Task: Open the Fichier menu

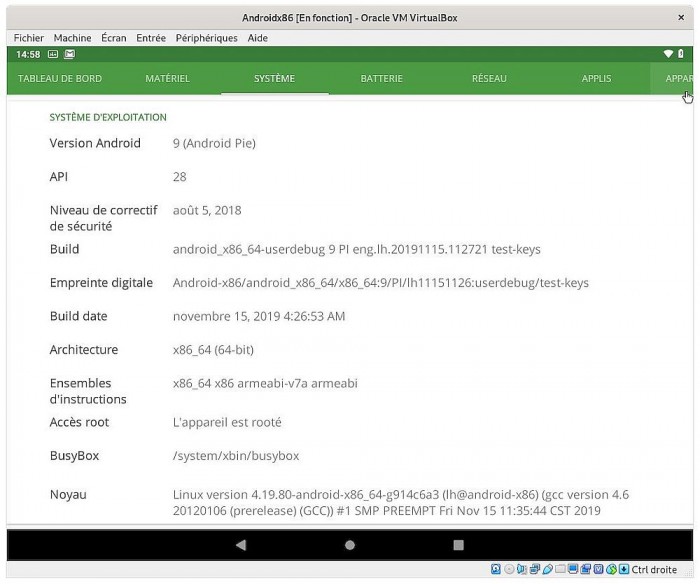Action: click(x=29, y=38)
